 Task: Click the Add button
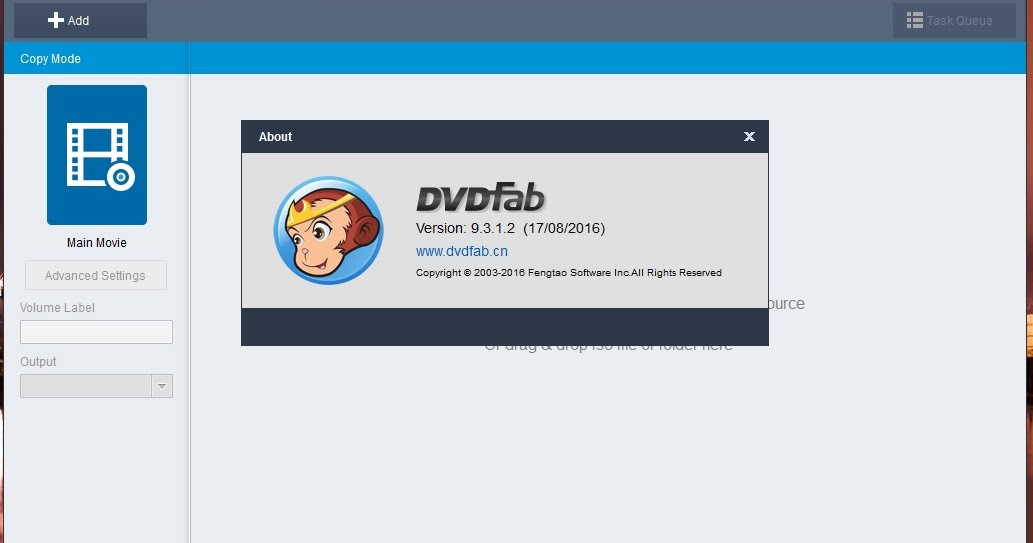80,20
